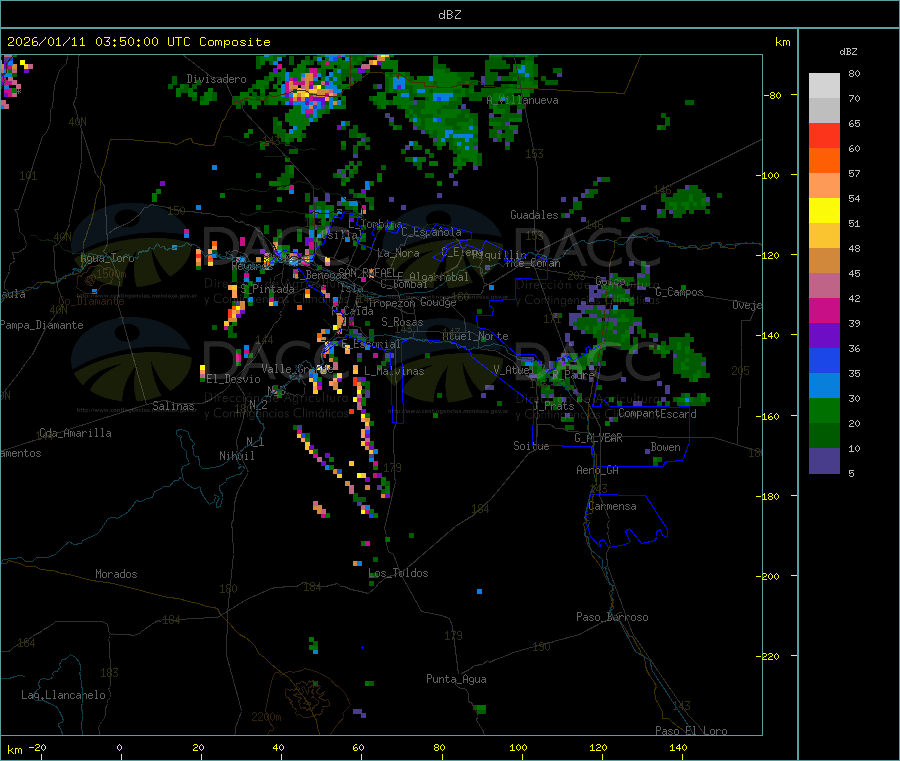Click the Pampa_Diamante map label
This screenshot has height=761, width=900.
pos(42,325)
